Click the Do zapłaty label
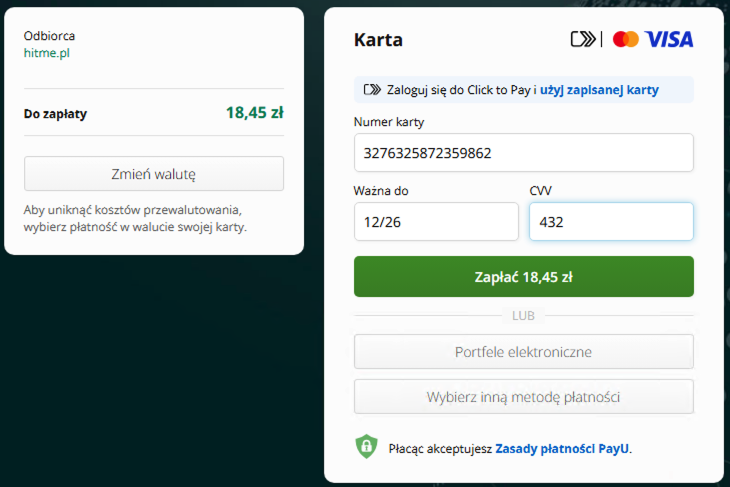Screen dimensions: 730x487 (x=55, y=113)
